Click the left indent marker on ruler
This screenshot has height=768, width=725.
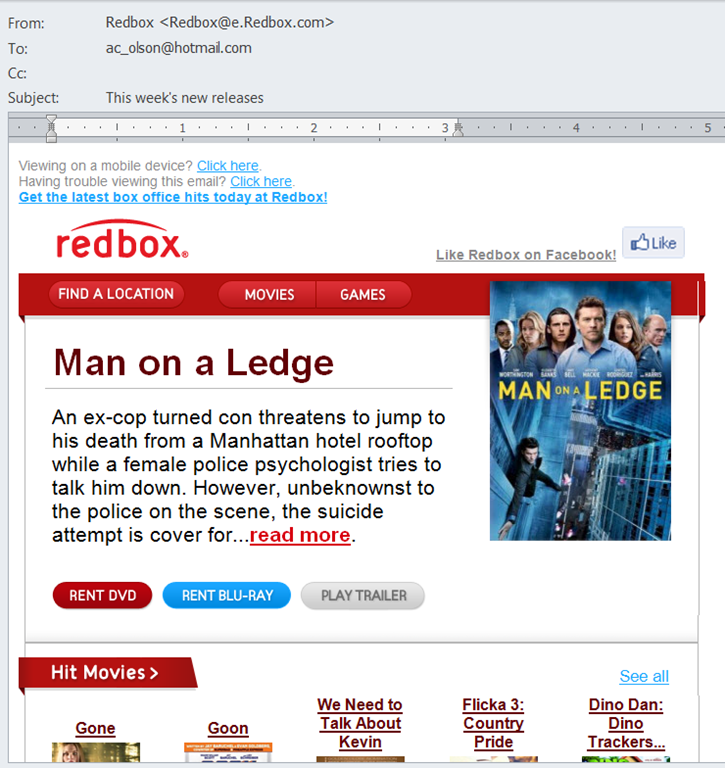51,128
